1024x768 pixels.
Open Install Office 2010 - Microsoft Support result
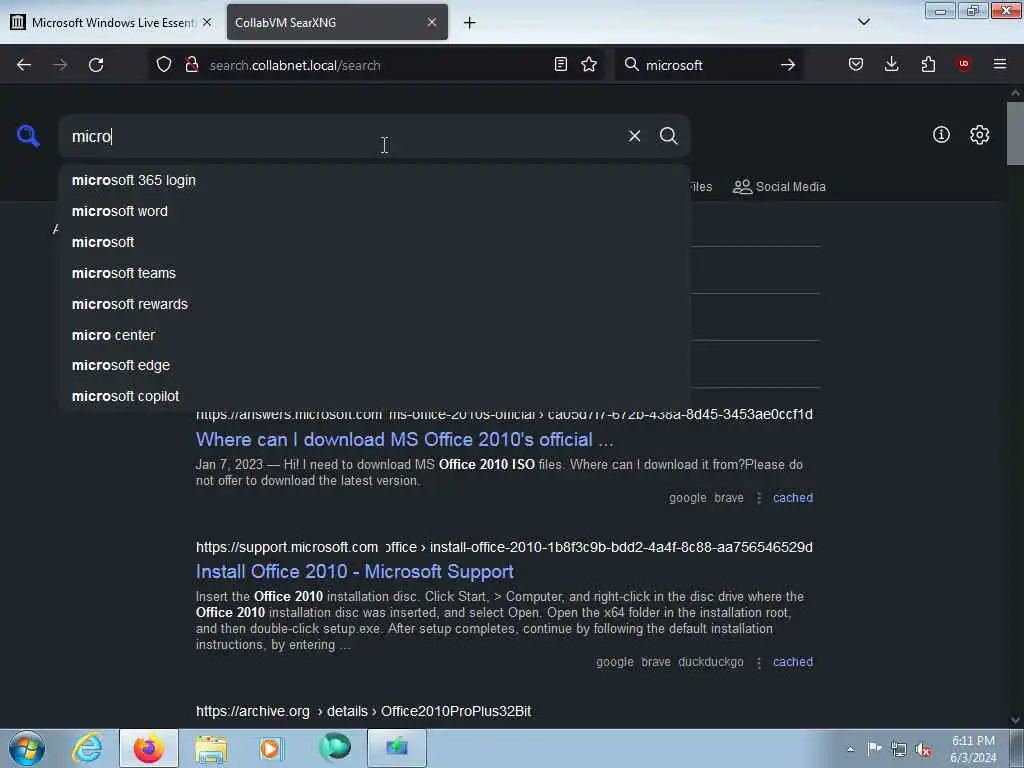point(355,571)
